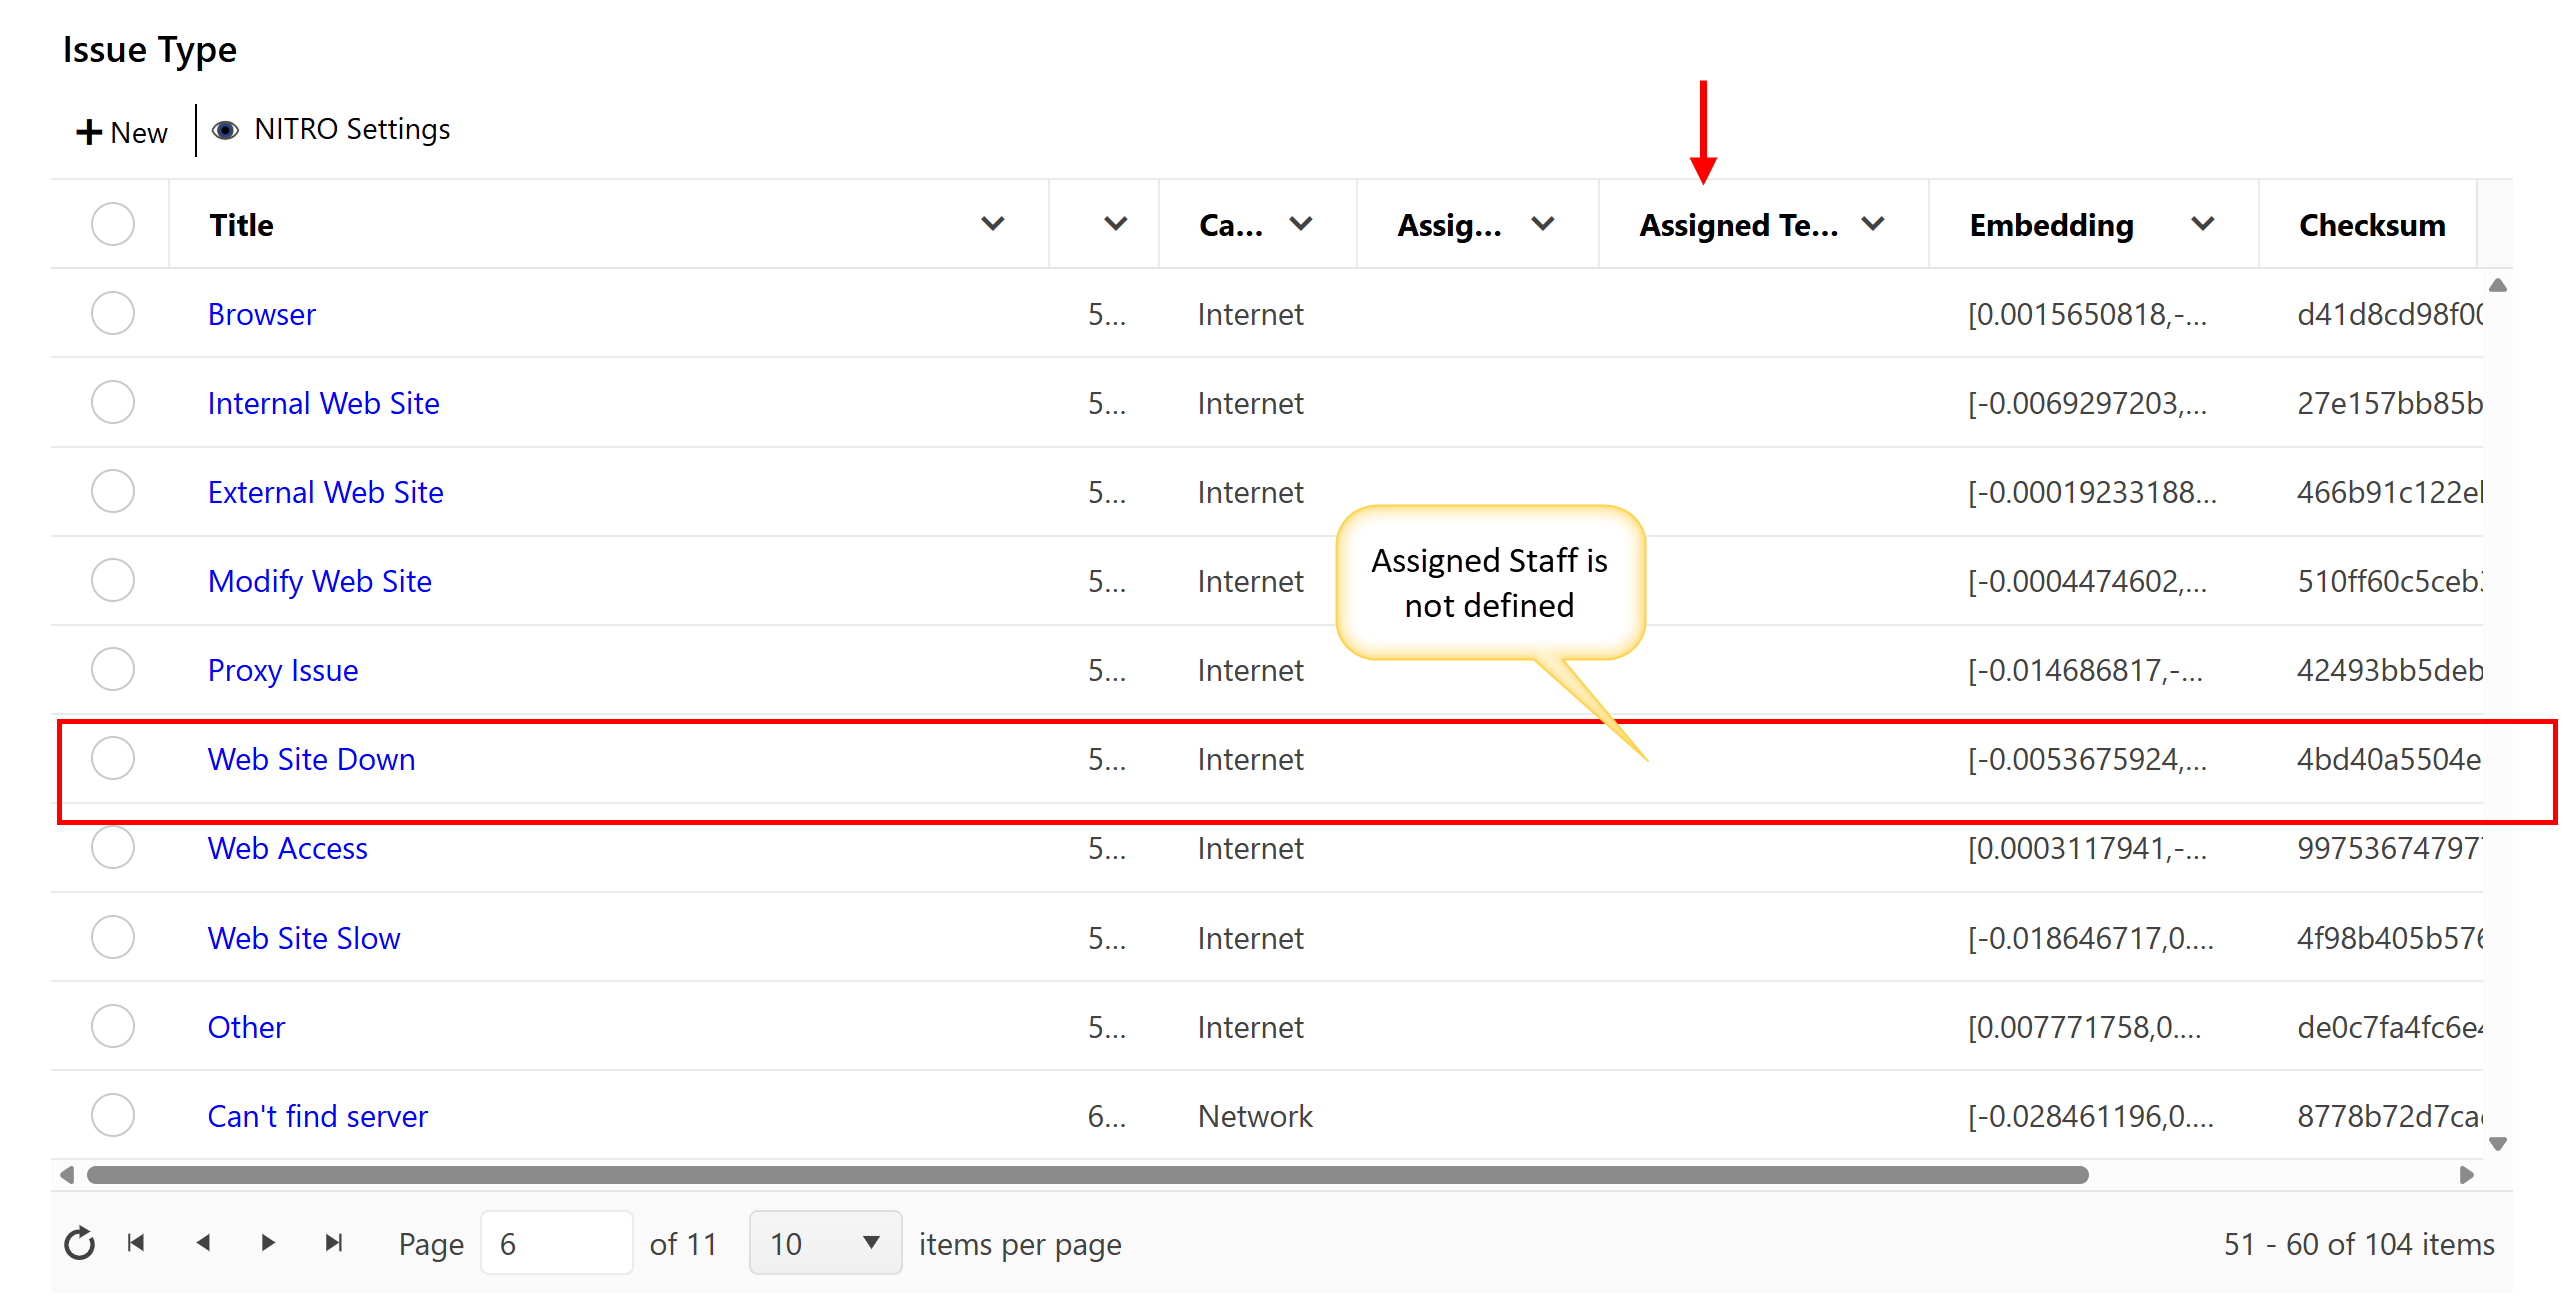Click the Checksum column header
Viewport: 2565px width, 1305px height.
click(2371, 226)
